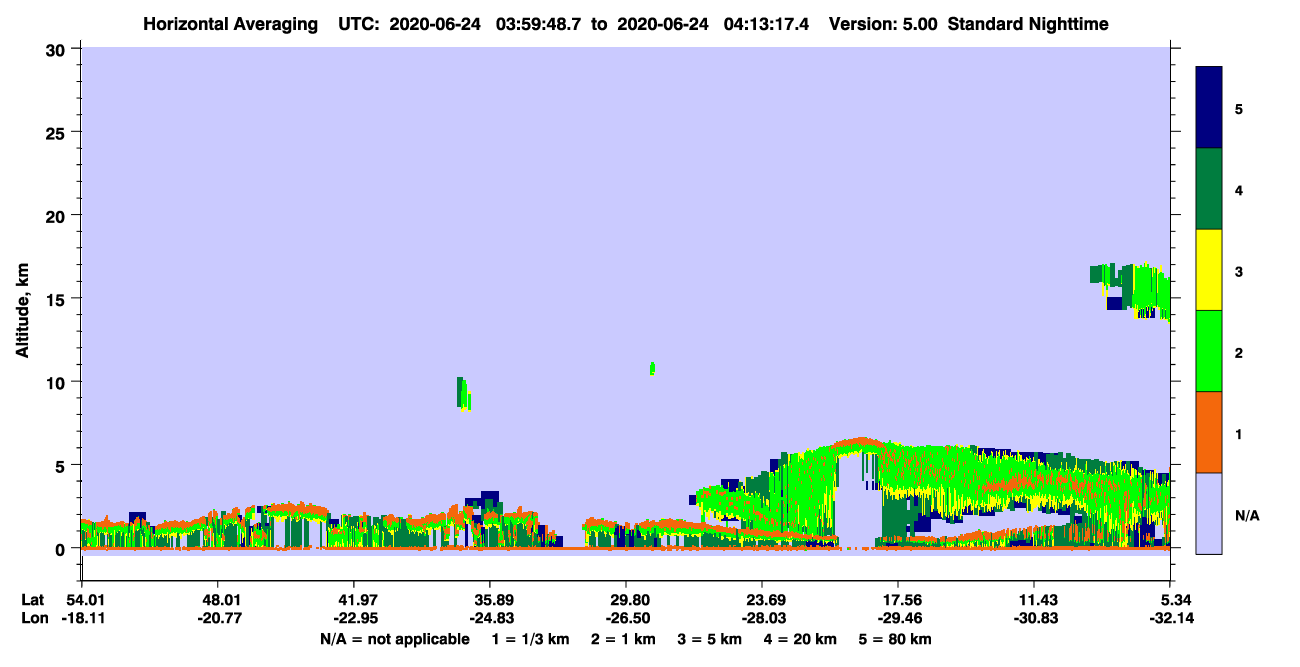This screenshot has height=667, width=1300.
Task: Click the longitude value -29.46
Action: (x=898, y=618)
